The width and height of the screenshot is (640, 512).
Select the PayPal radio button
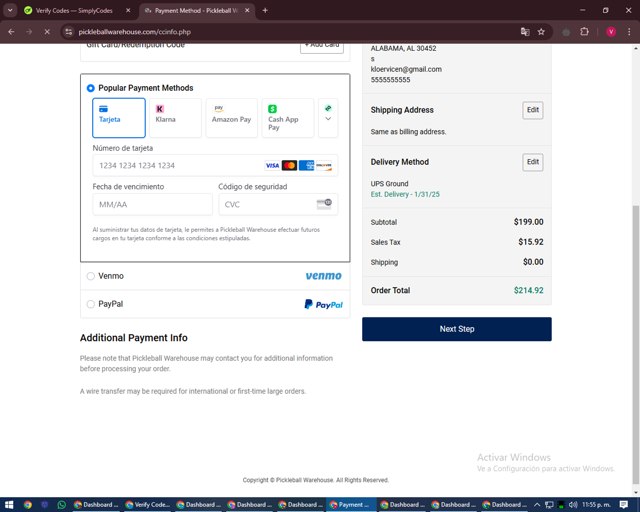(x=91, y=304)
